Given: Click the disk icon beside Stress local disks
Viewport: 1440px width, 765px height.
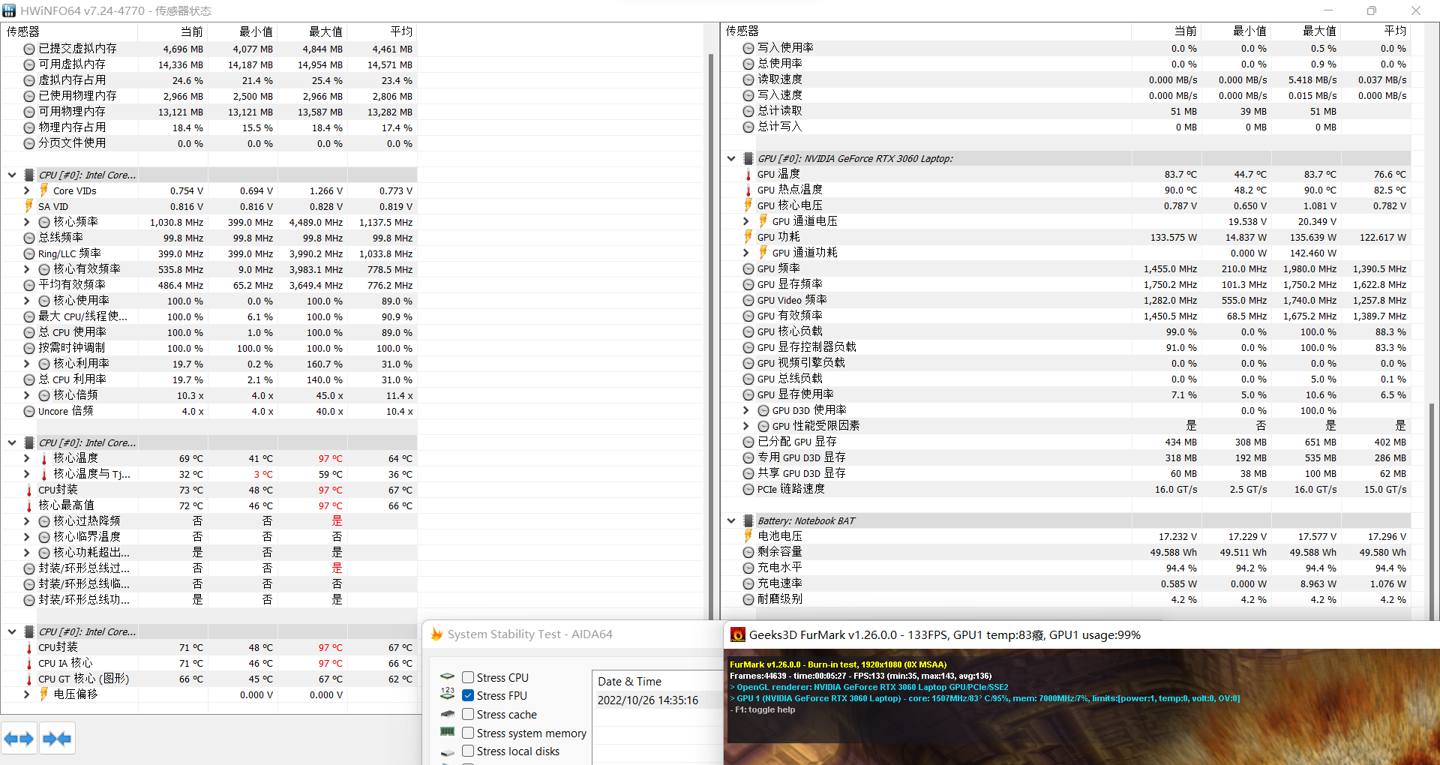Looking at the screenshot, I should tap(447, 751).
